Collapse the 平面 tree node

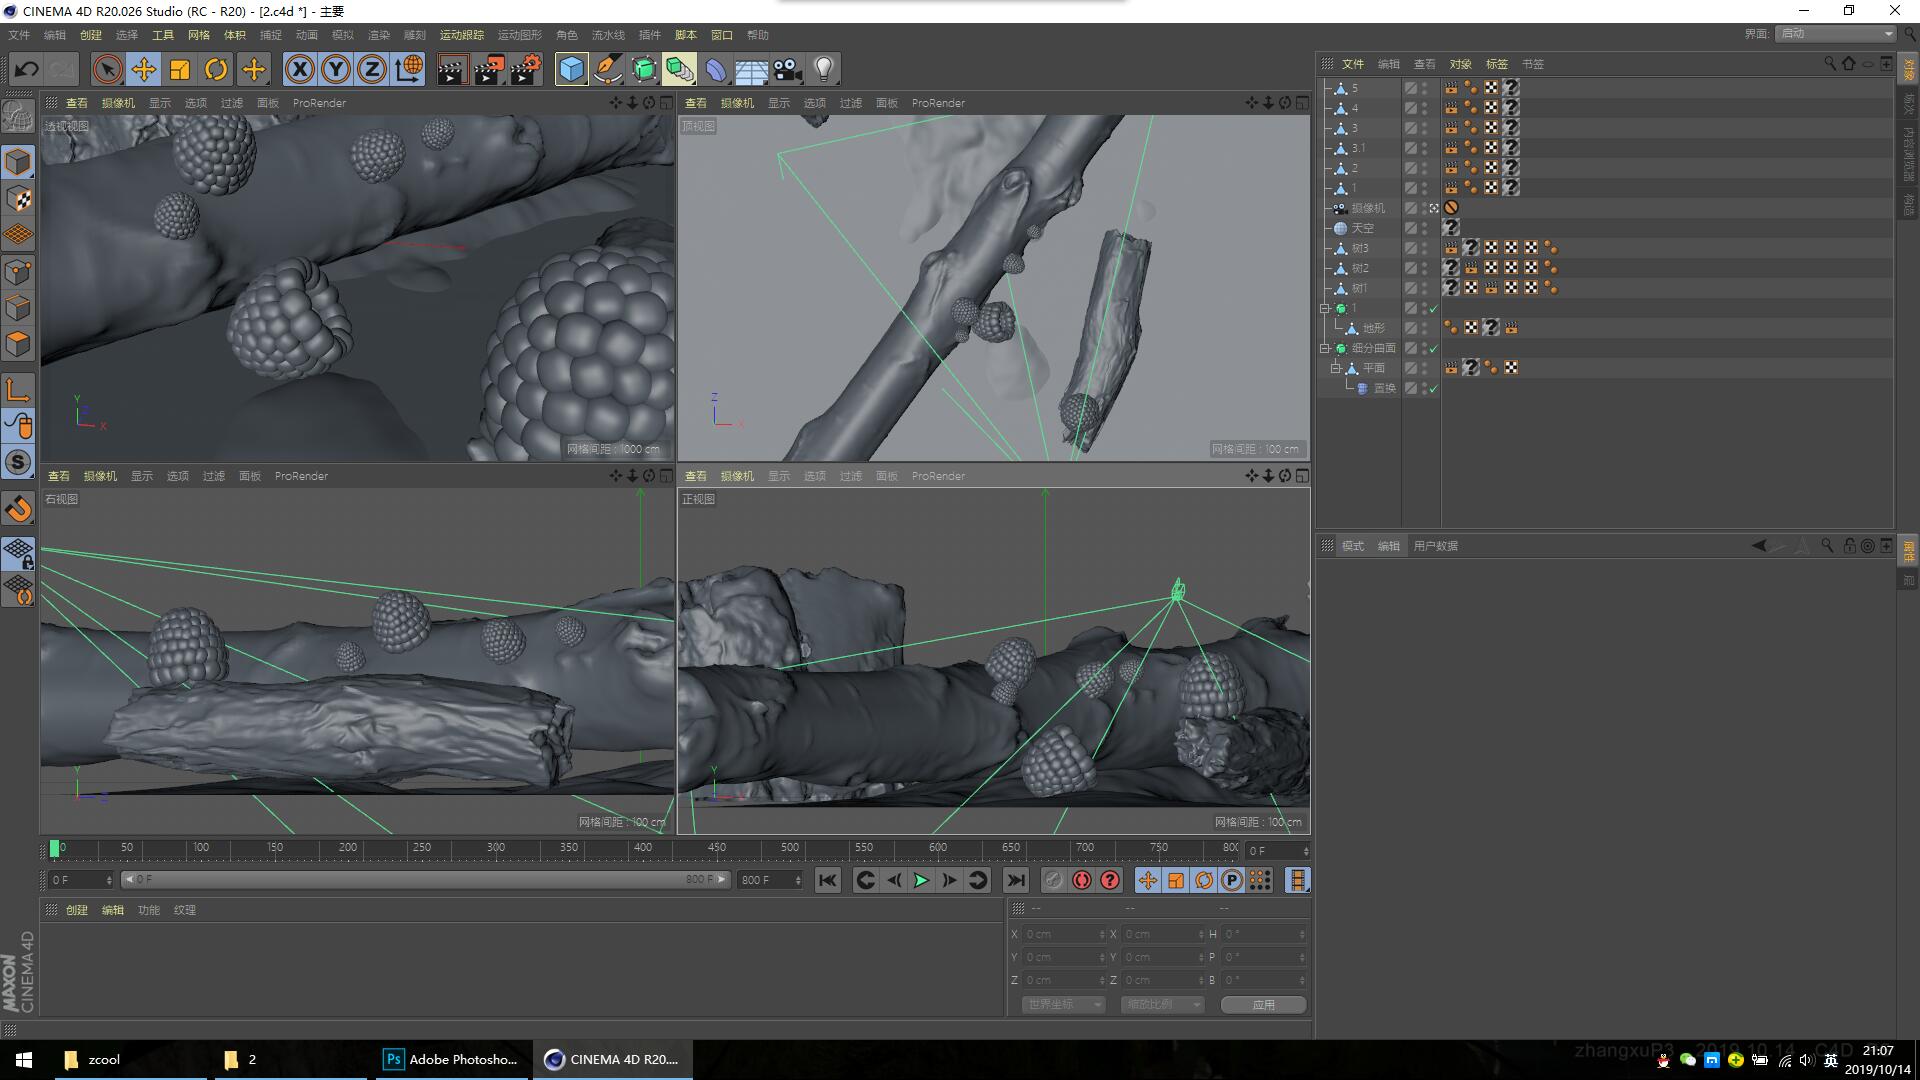tap(1336, 368)
